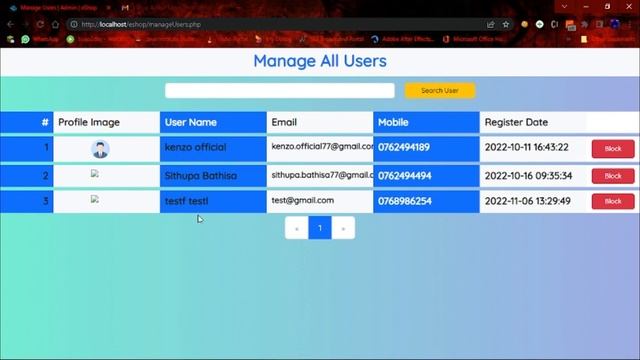Go to previous page in pagination

(x=297, y=228)
